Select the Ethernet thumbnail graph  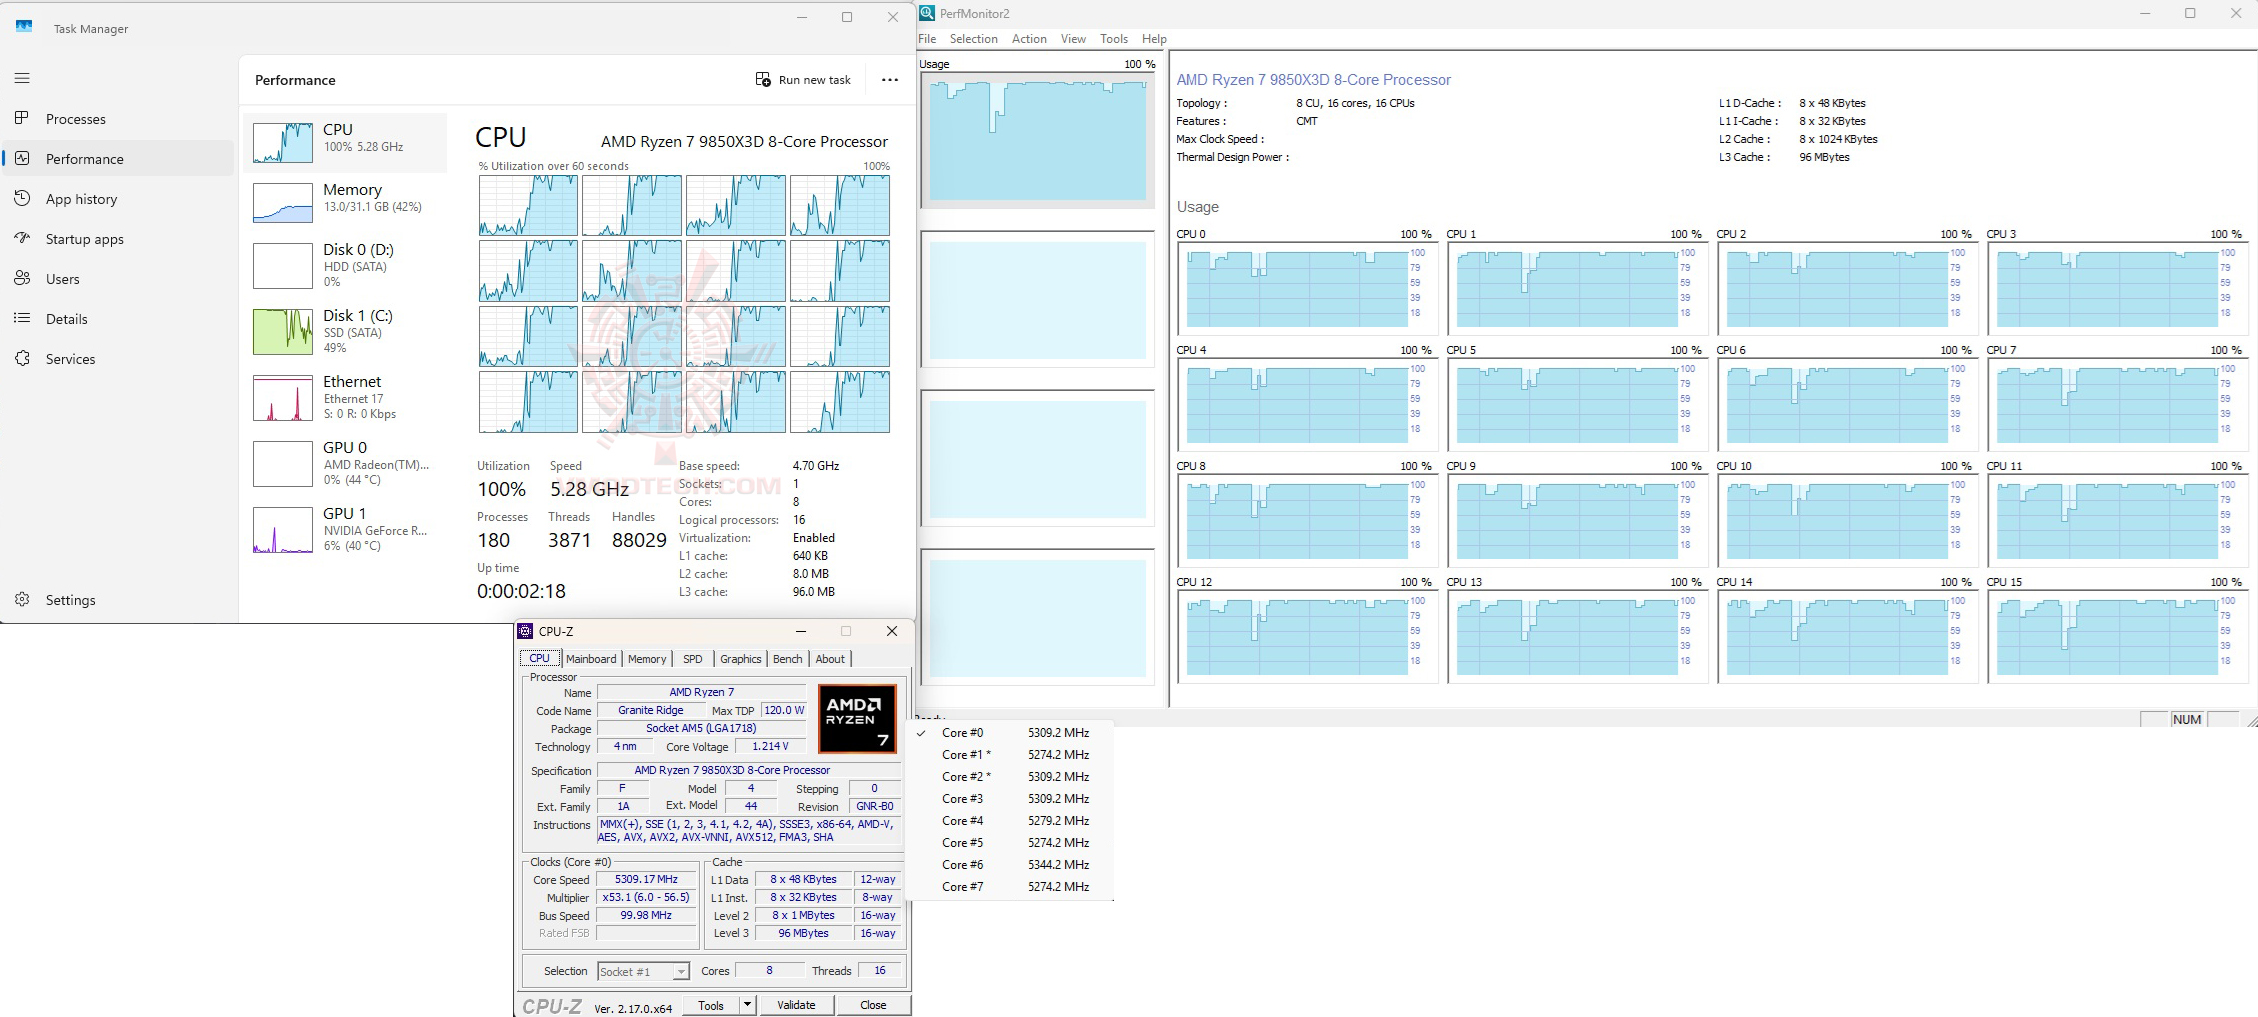click(283, 398)
